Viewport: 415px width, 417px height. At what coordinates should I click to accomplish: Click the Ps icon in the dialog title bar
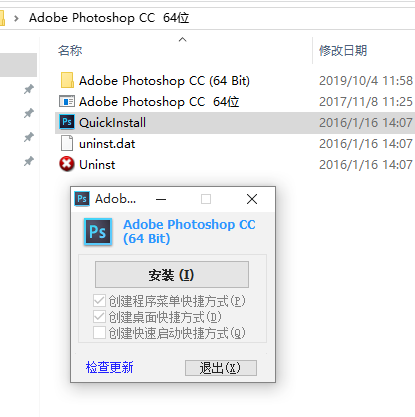[x=82, y=199]
